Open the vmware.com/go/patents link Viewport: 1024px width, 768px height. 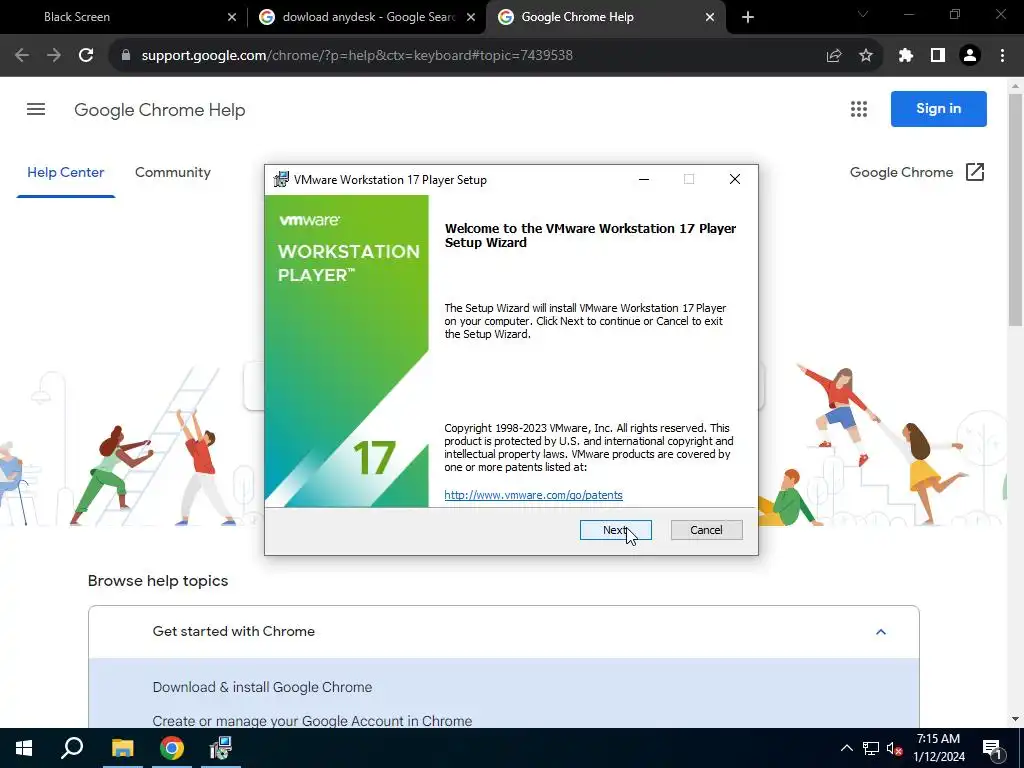tap(533, 495)
